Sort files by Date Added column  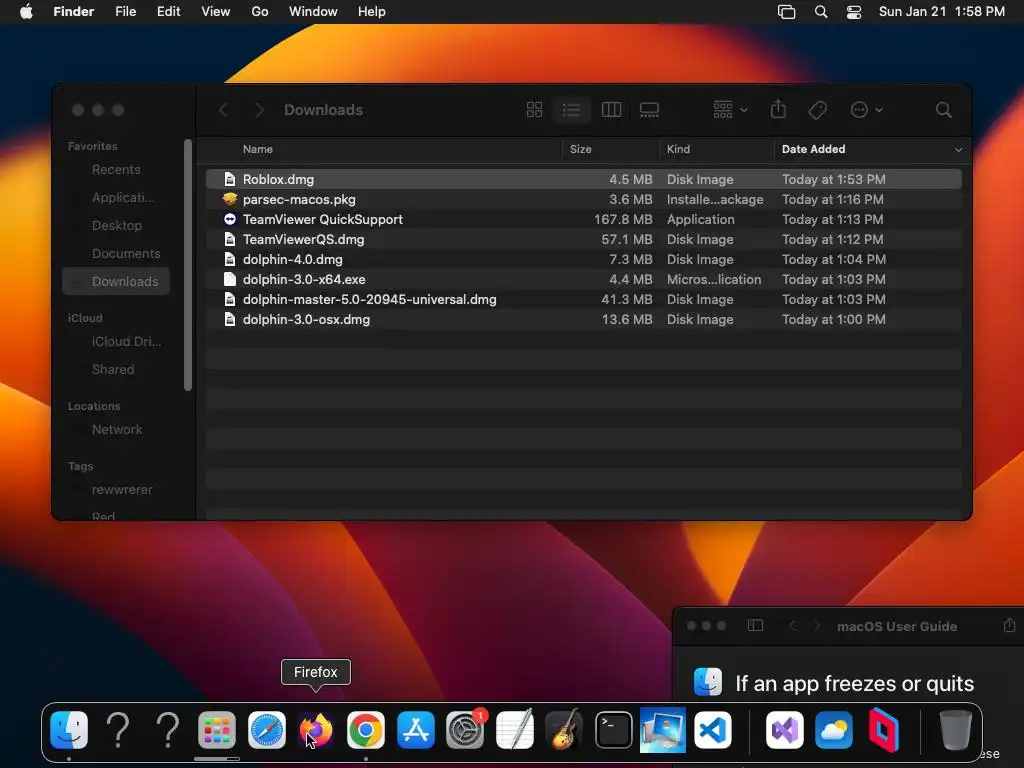point(813,149)
